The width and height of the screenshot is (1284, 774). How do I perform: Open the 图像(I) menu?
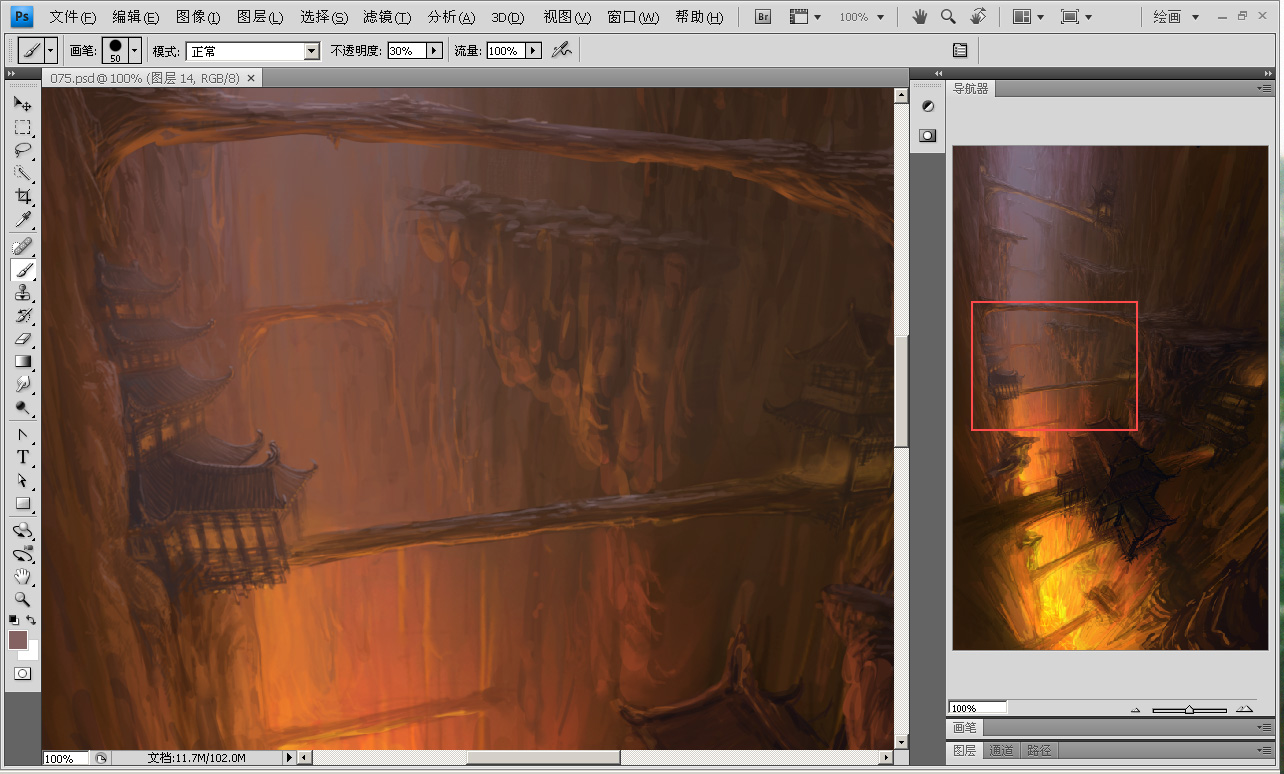point(198,17)
